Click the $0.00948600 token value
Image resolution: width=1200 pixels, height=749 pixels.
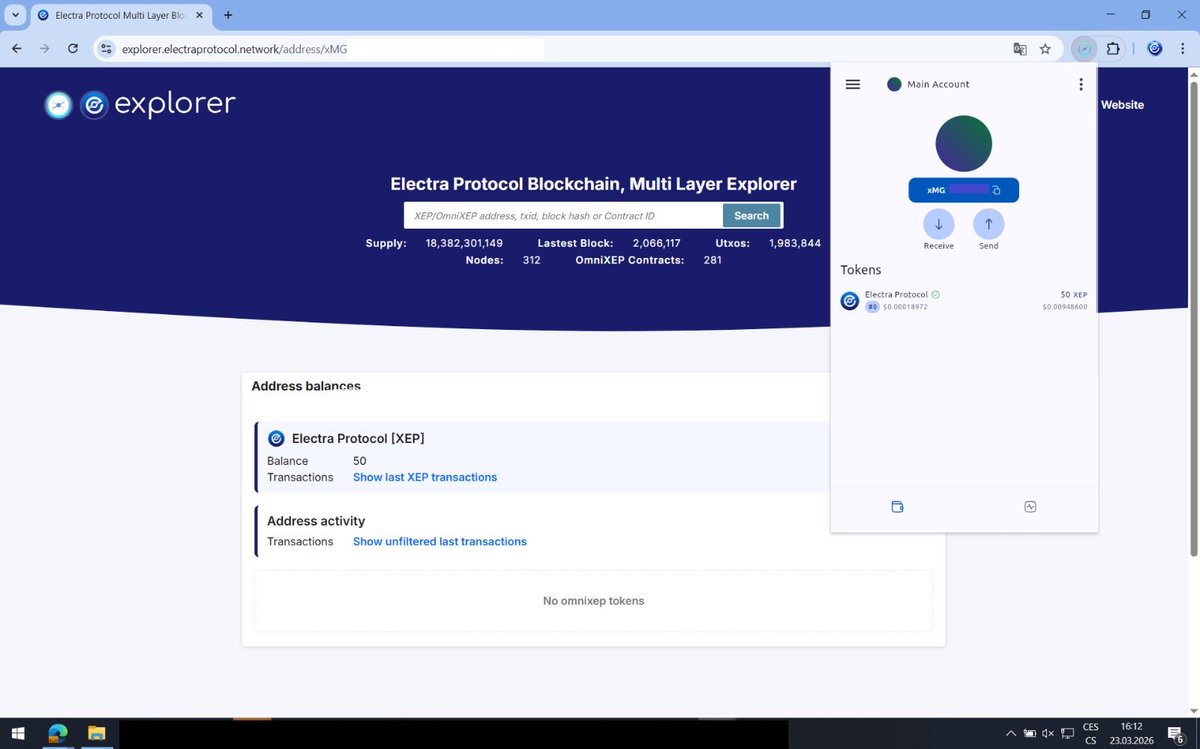(1064, 307)
